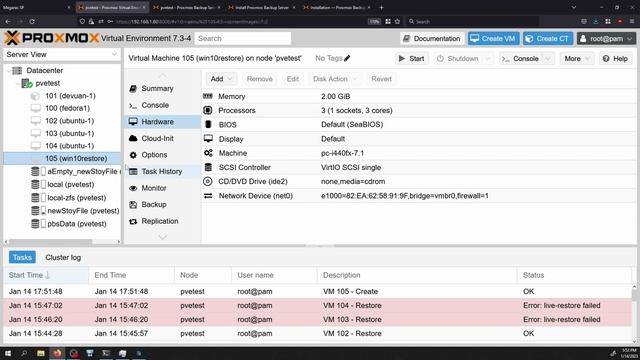Image resolution: width=640 pixels, height=360 pixels.
Task: Select the BIOS hardware row
Action: [419, 125]
